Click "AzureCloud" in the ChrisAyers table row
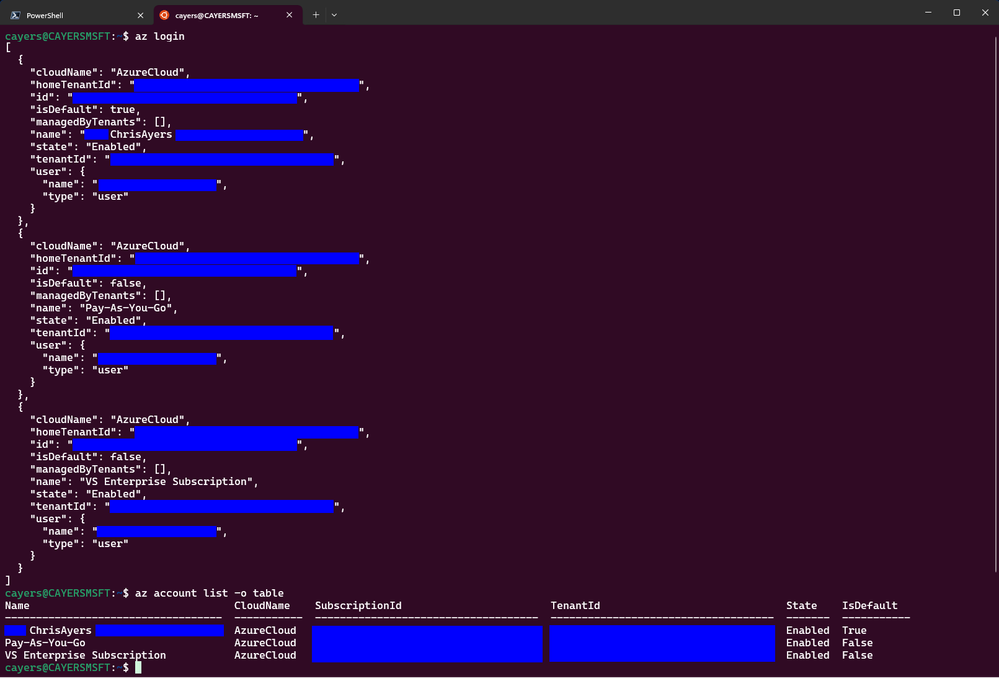This screenshot has width=999, height=678. 265,630
